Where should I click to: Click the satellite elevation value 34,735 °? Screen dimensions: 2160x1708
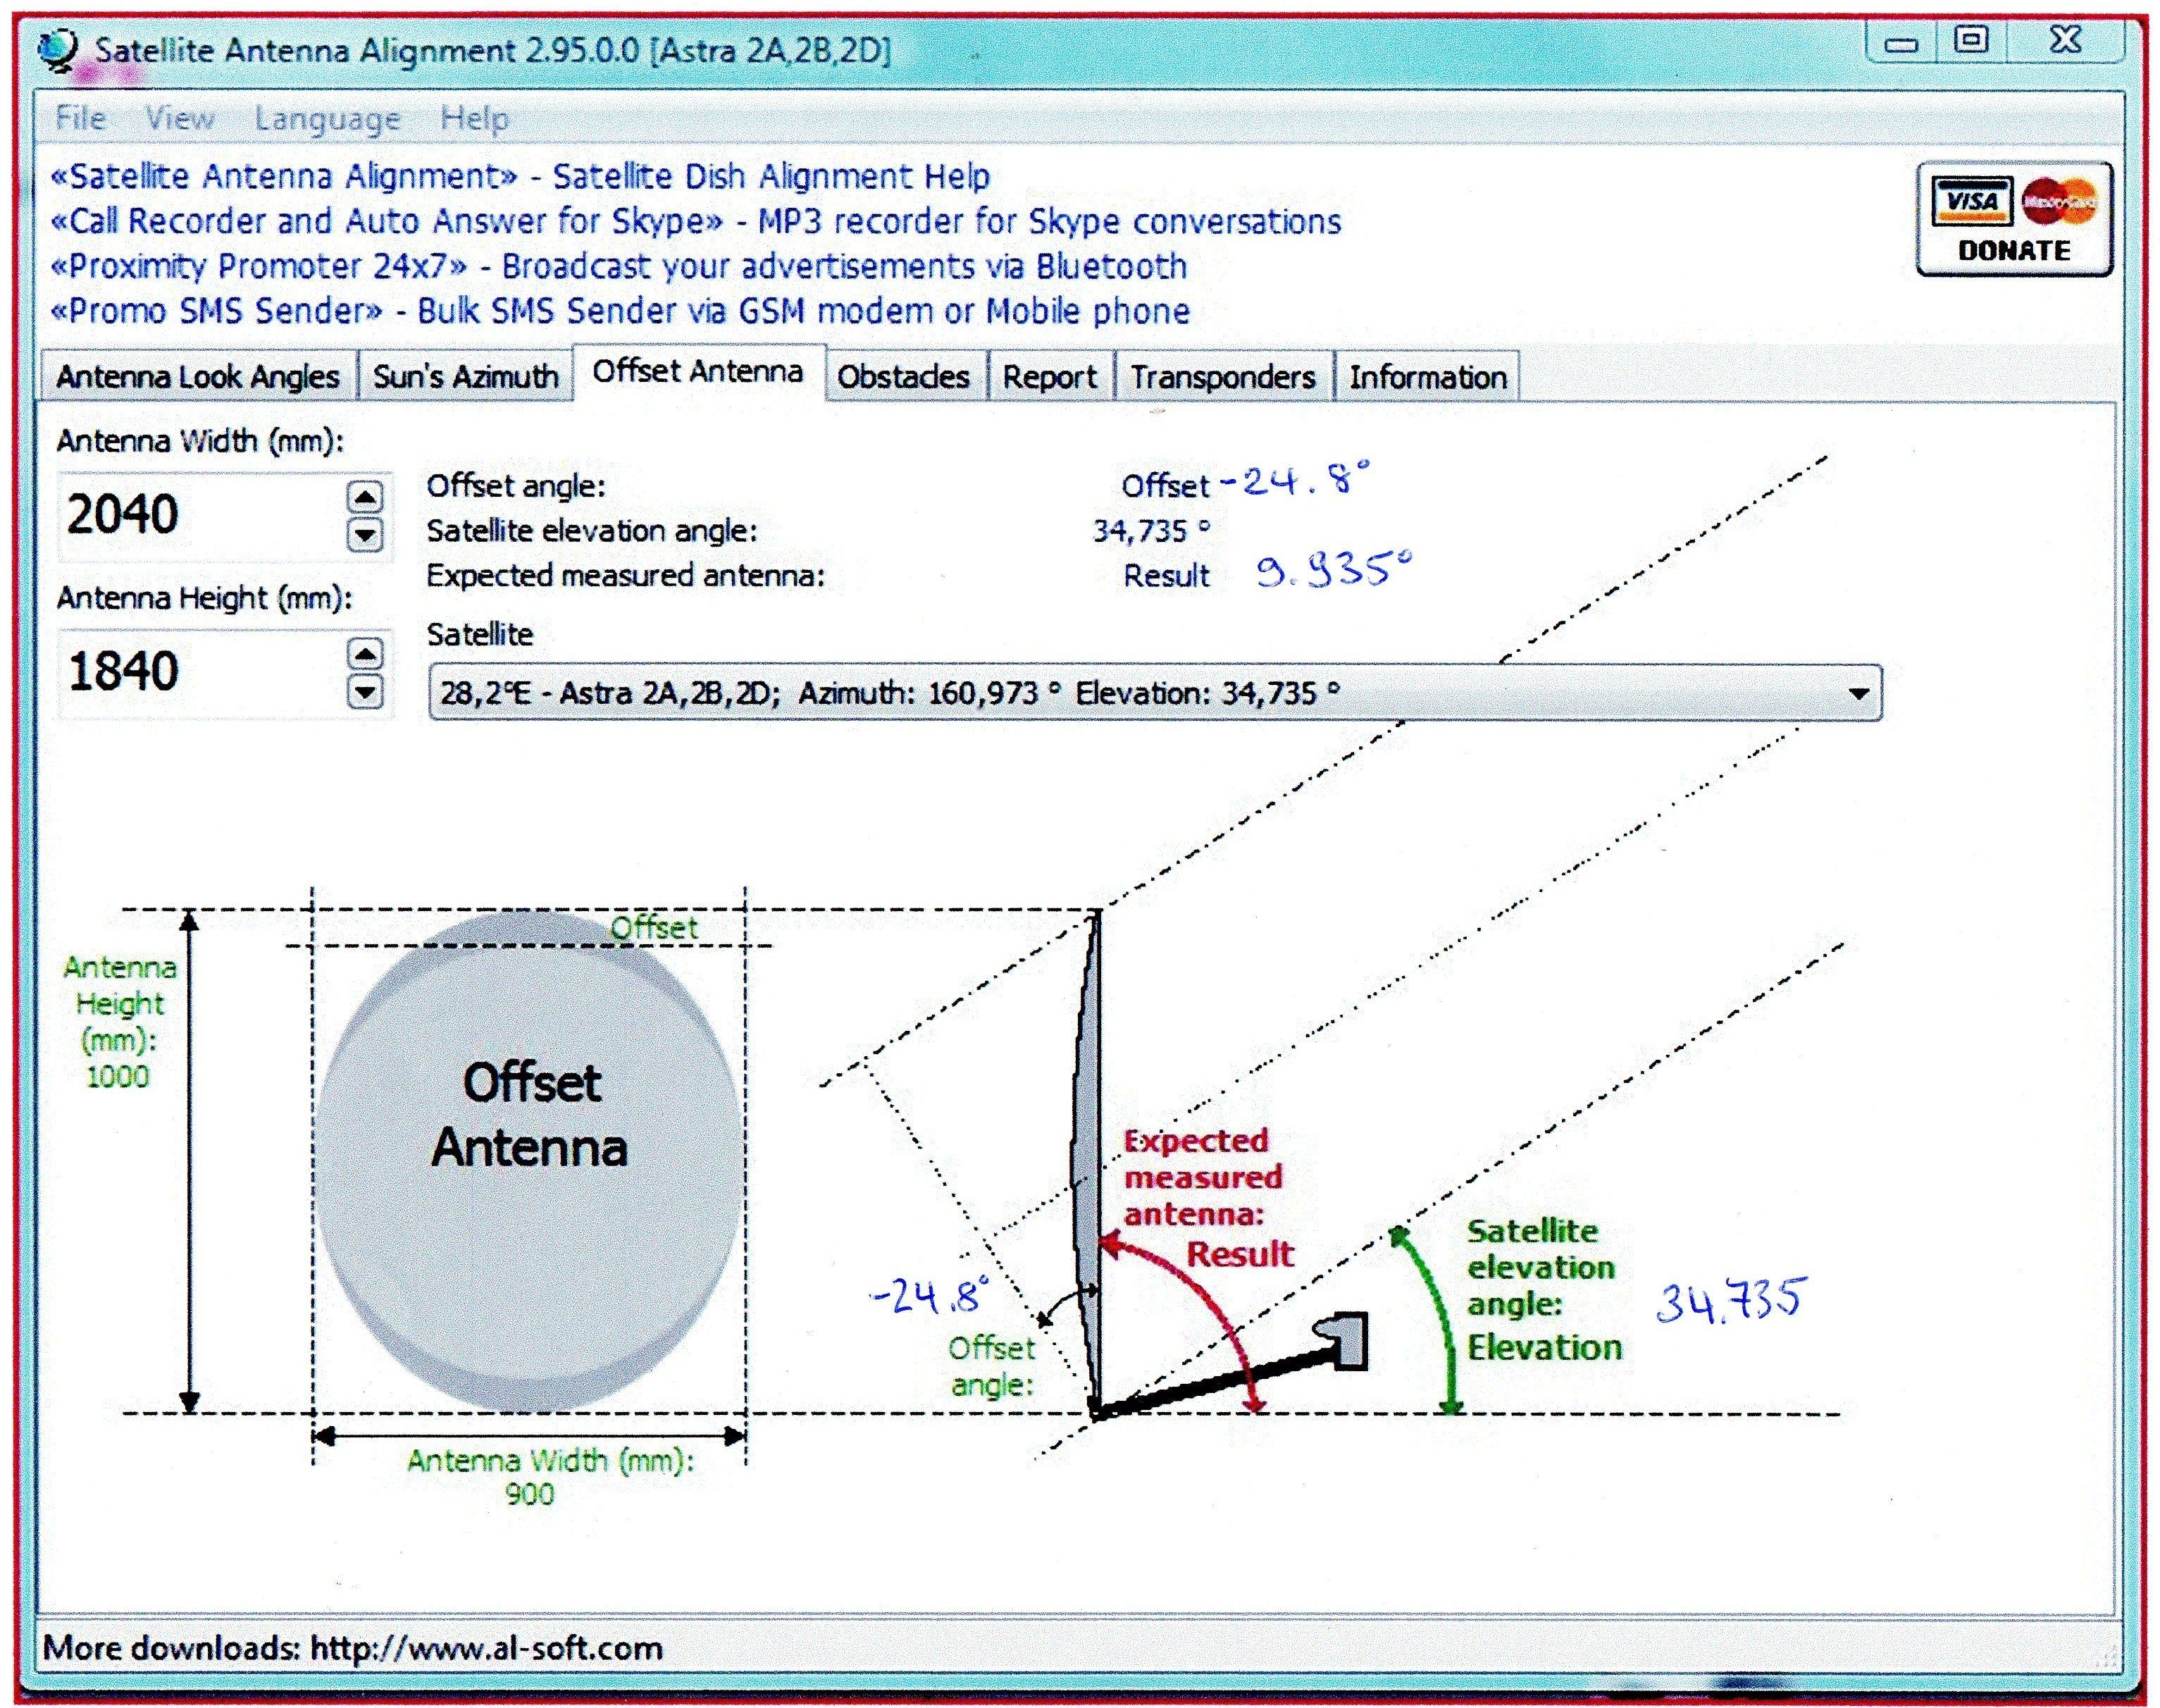point(1151,531)
